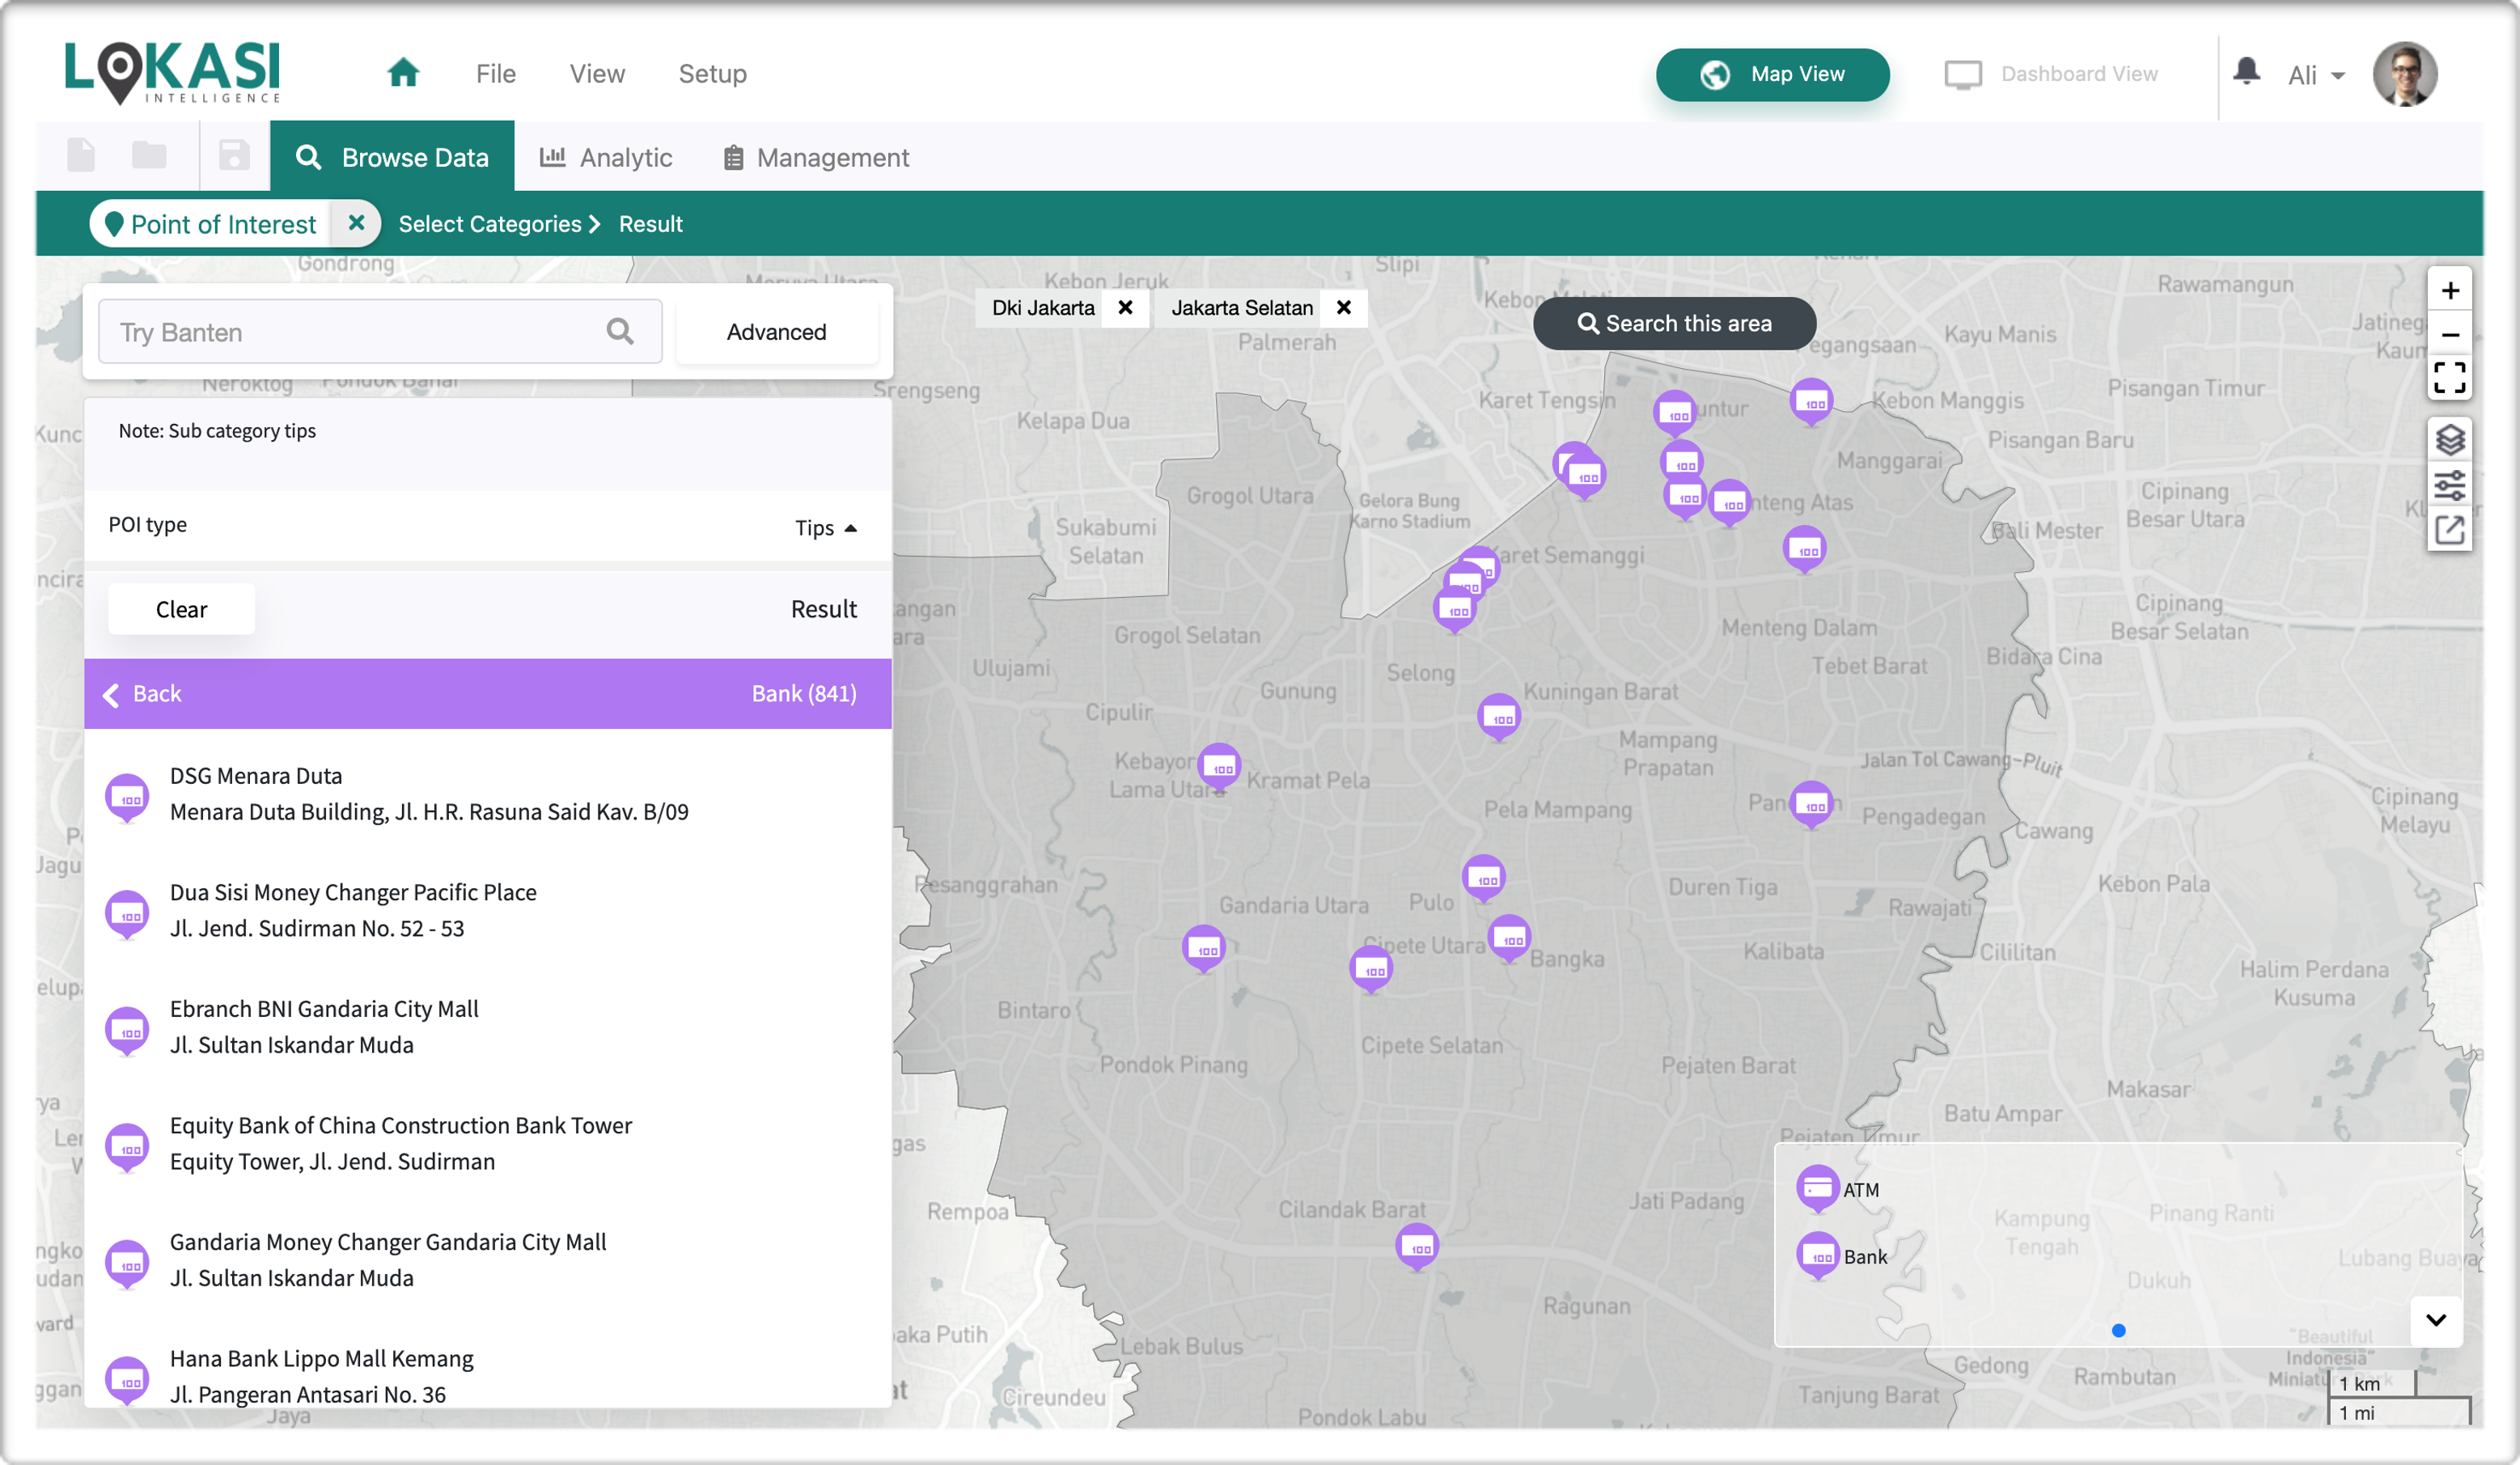
Task: Open the Setup menu
Action: click(x=712, y=74)
